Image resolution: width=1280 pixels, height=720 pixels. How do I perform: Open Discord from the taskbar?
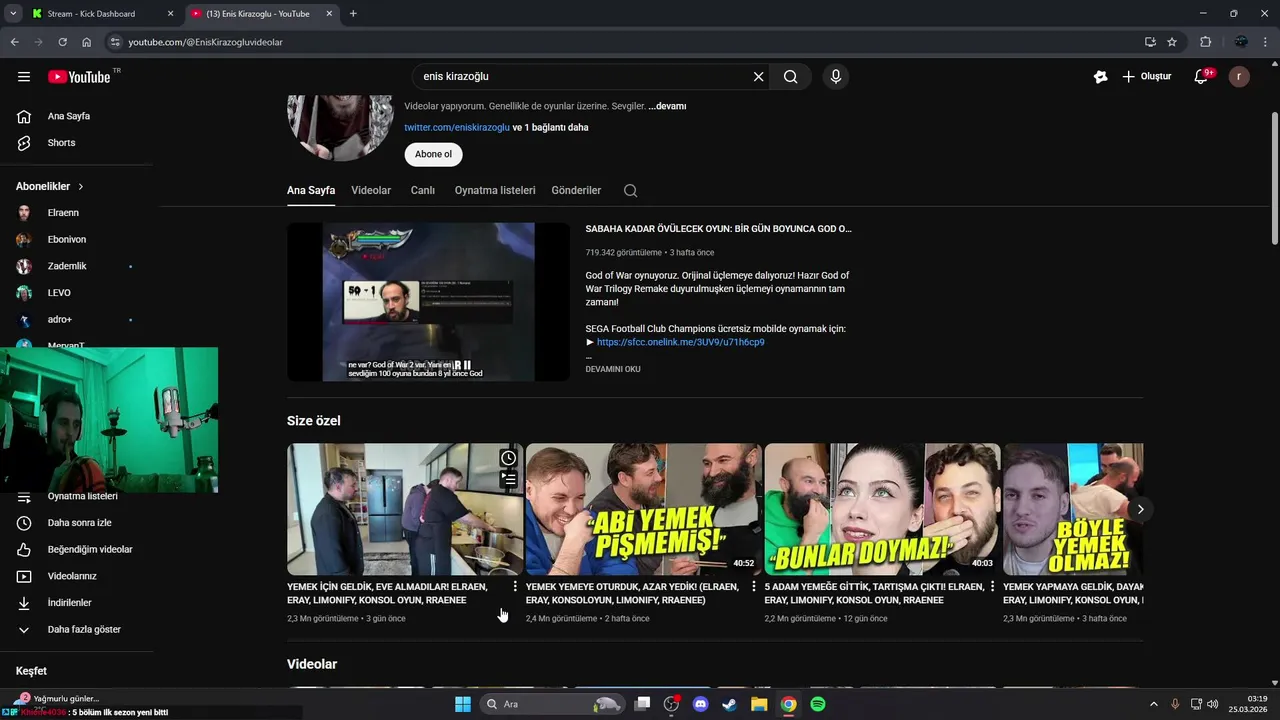coord(701,704)
